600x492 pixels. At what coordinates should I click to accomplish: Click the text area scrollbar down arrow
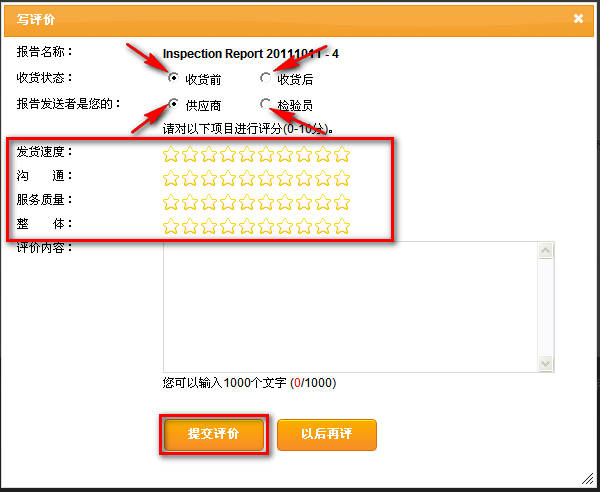click(546, 364)
